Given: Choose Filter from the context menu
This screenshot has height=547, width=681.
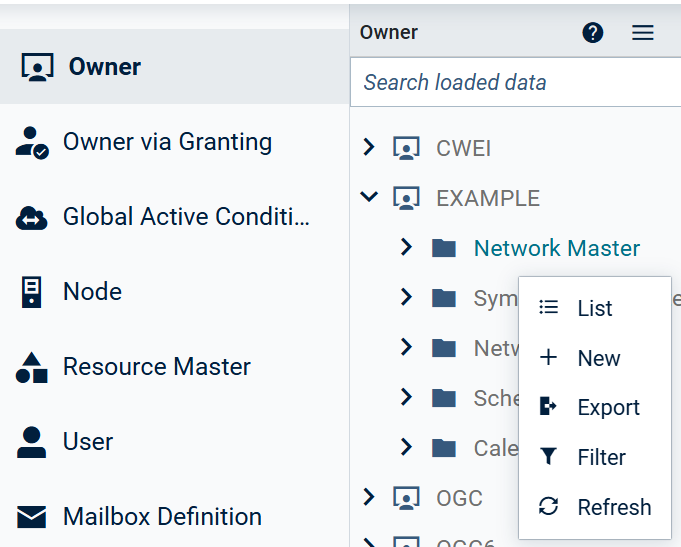Looking at the screenshot, I should click(595, 457).
